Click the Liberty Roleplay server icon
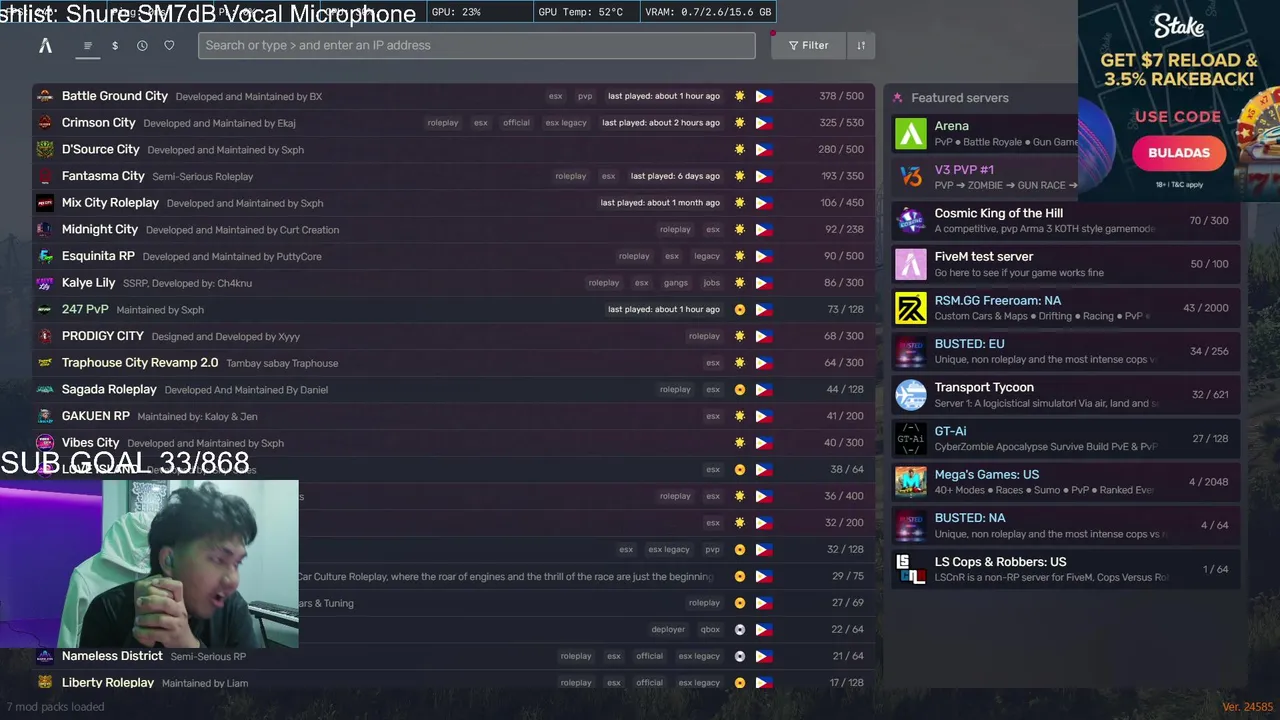This screenshot has height=720, width=1280. point(45,682)
